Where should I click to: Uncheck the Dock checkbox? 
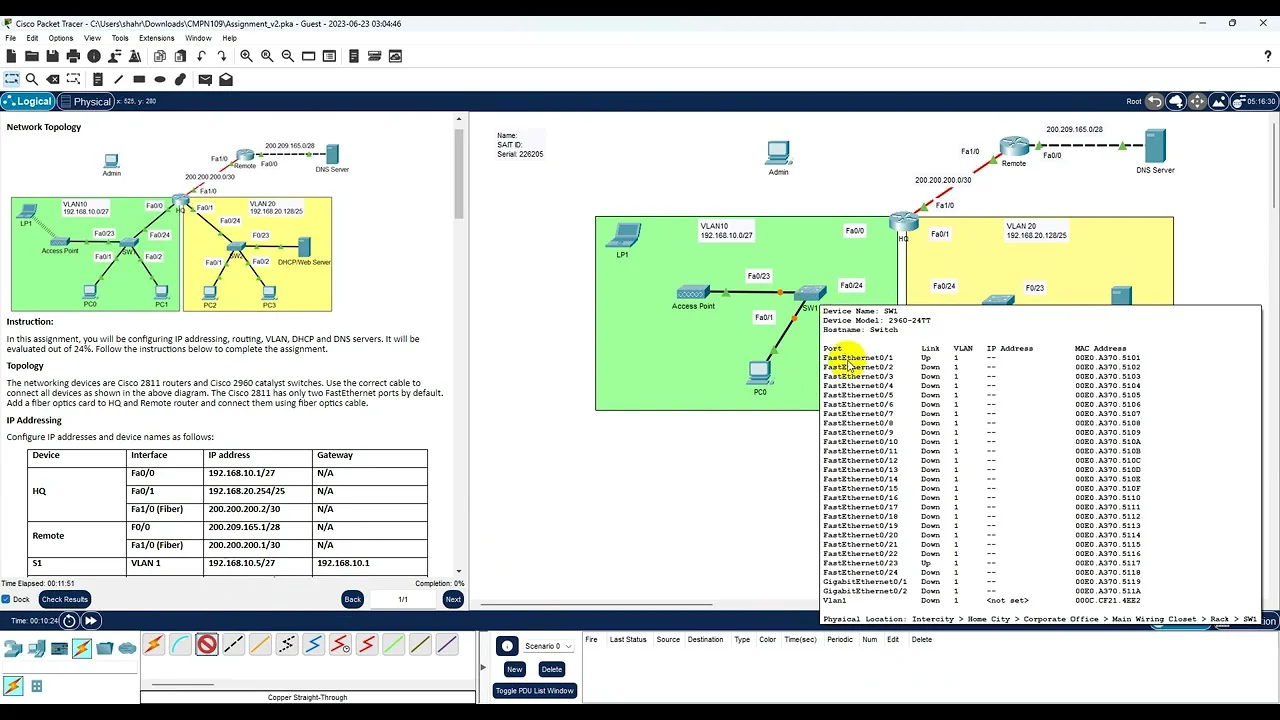click(x=6, y=599)
